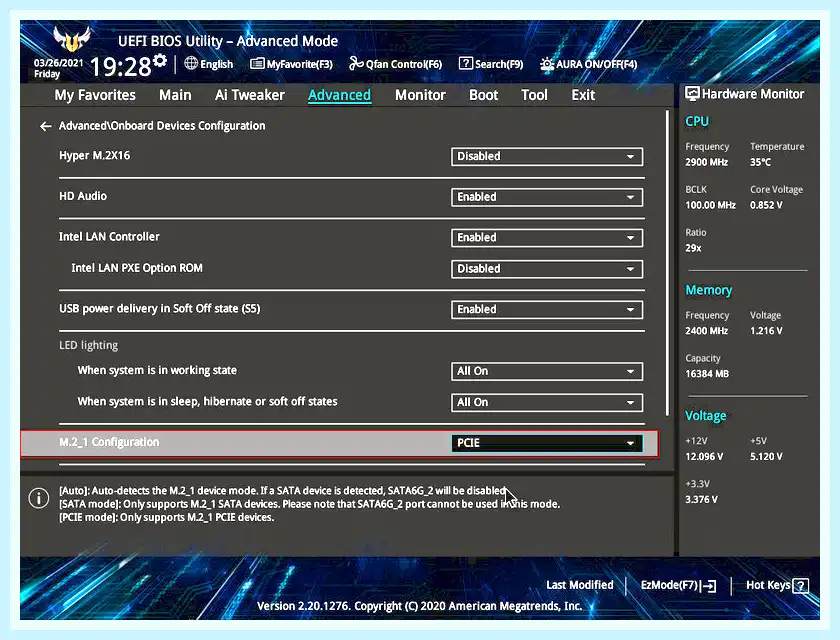Click the Hardware Monitor screen icon
840x640 pixels.
692,94
